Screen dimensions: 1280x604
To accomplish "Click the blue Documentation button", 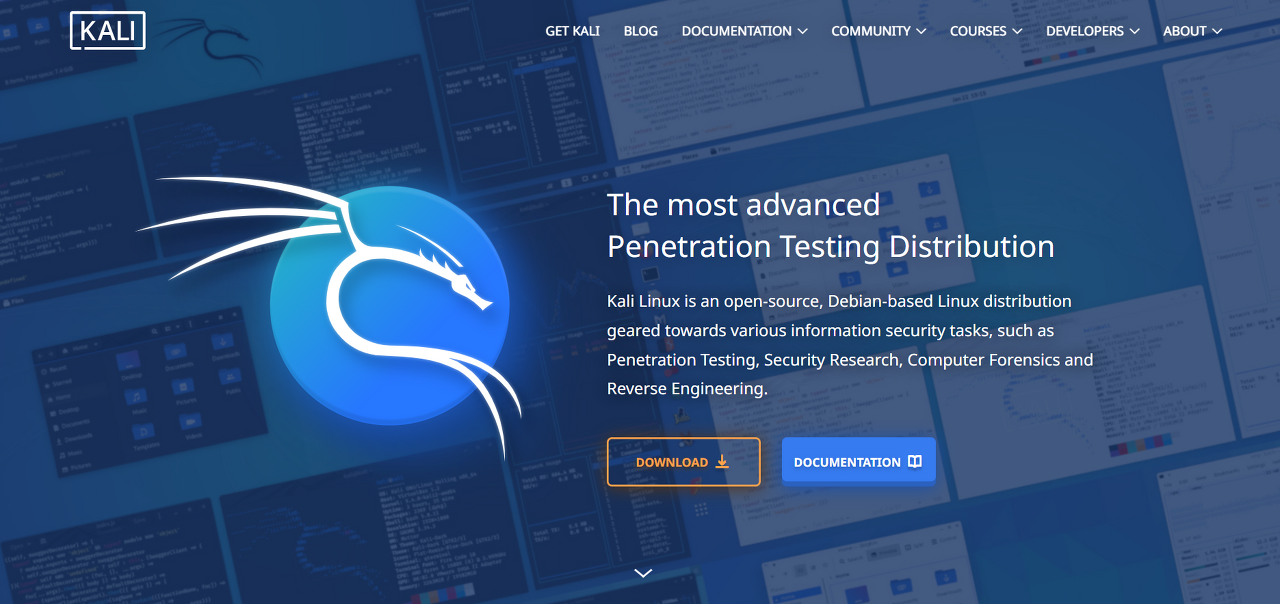I will coord(859,461).
